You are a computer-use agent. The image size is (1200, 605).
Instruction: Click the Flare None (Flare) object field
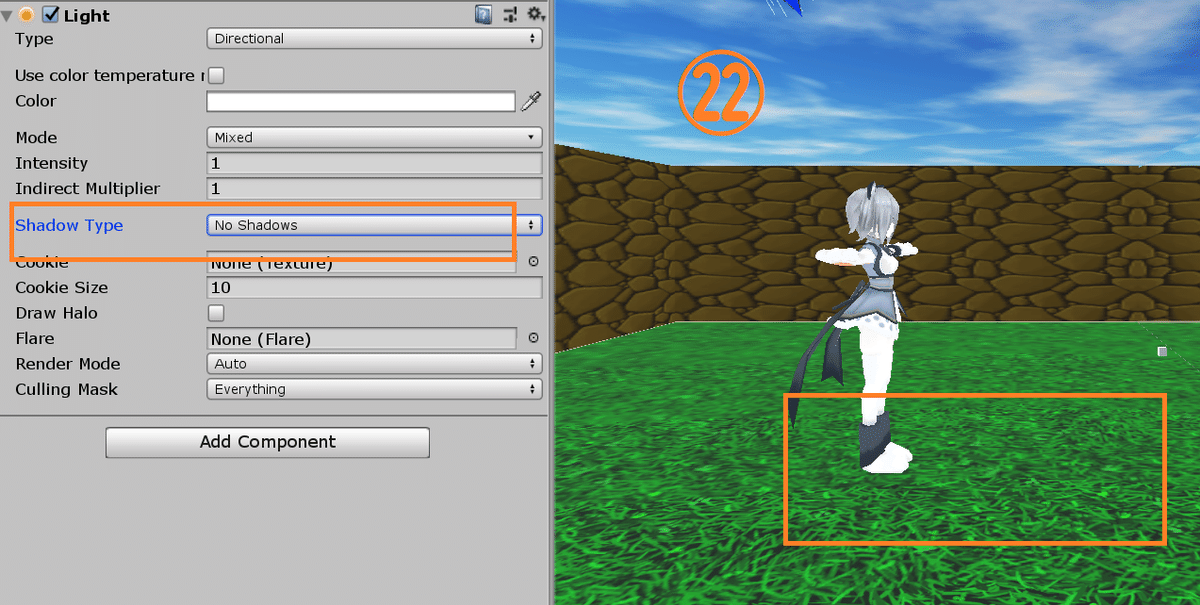pyautogui.click(x=361, y=339)
